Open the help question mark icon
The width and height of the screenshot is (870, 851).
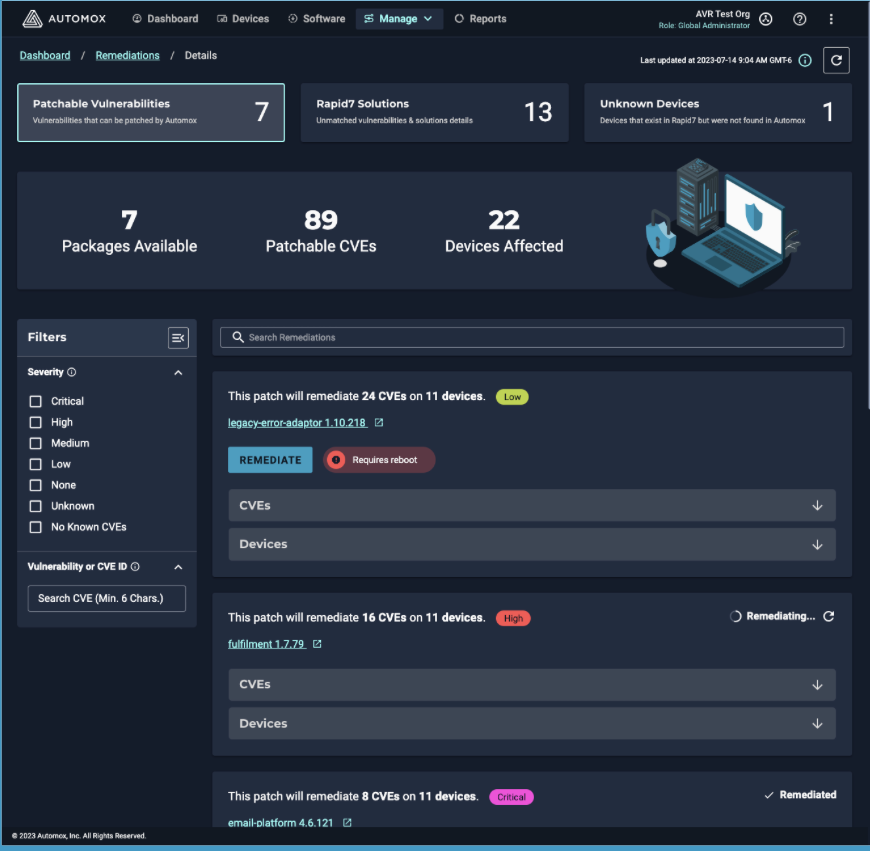pos(800,19)
